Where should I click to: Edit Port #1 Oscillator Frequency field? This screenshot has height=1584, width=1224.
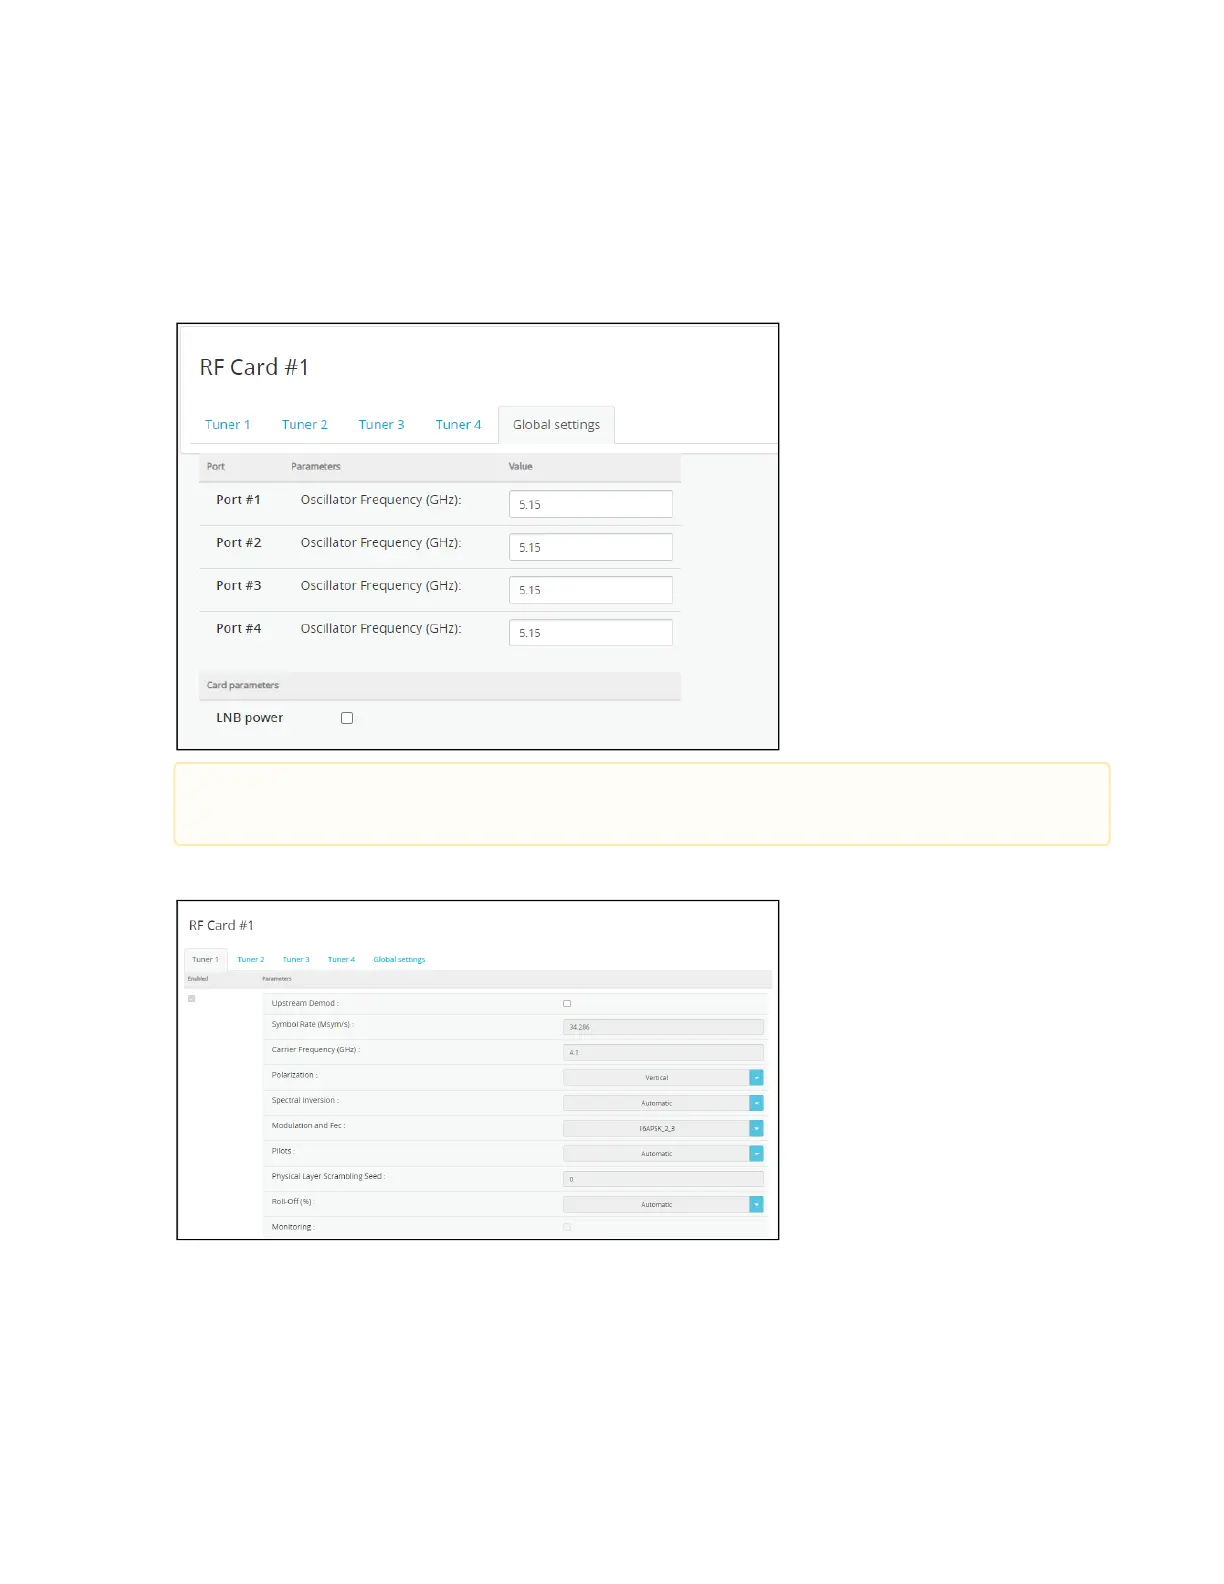[x=591, y=504]
